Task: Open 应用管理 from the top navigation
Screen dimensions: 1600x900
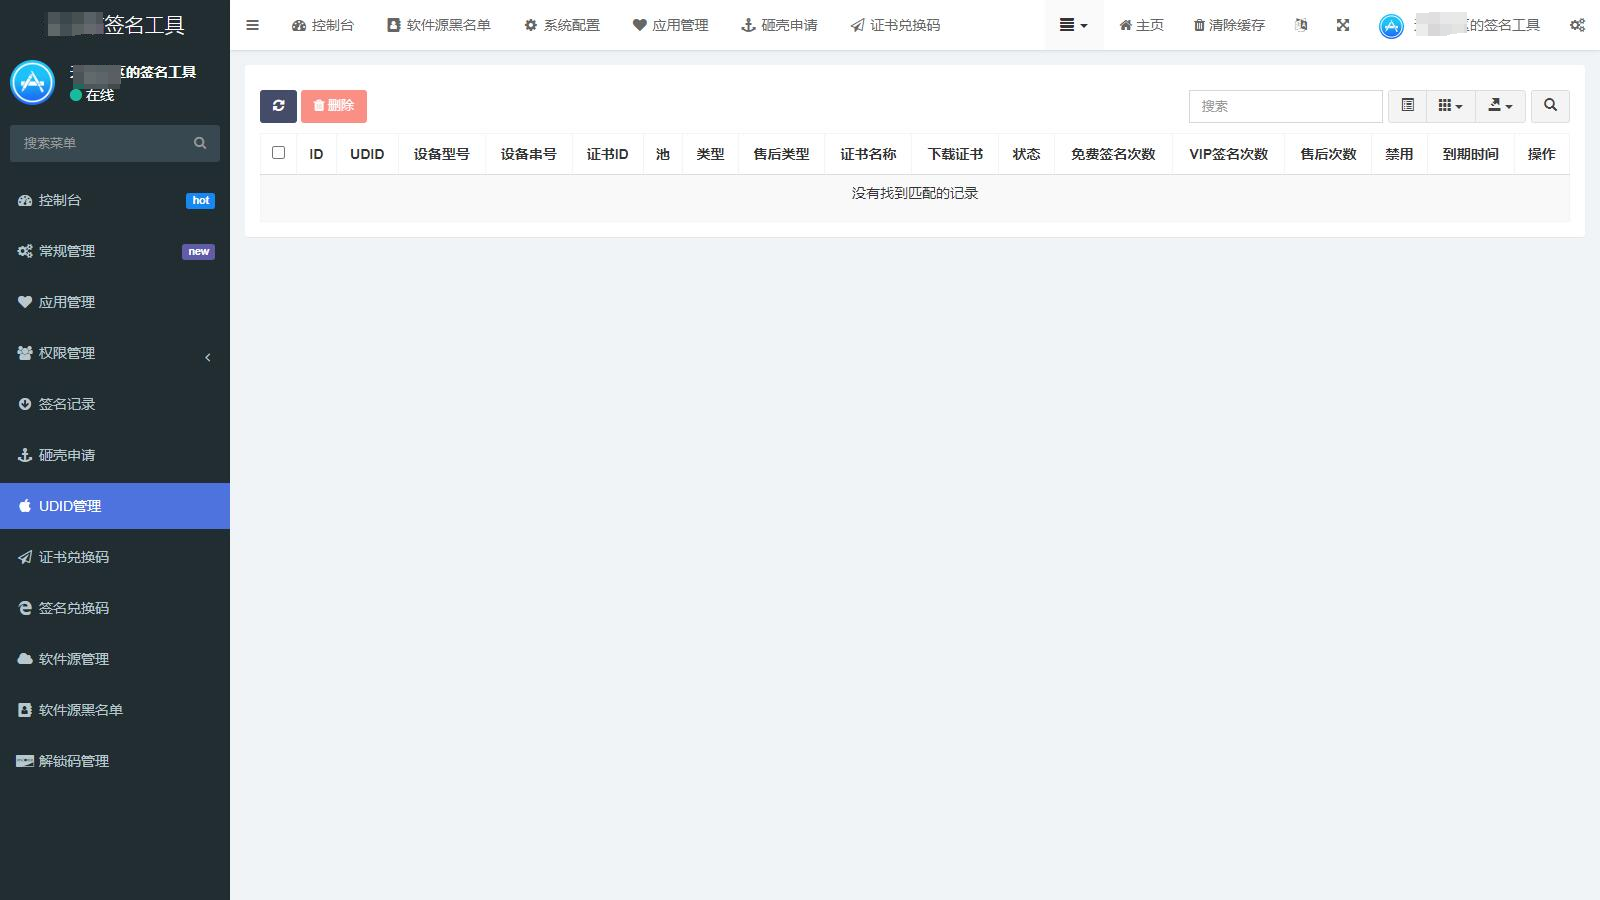Action: click(670, 25)
